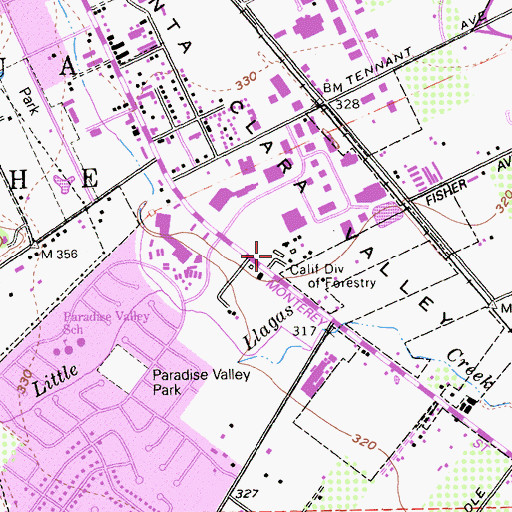Select the "328" benchmark elevation

pyautogui.click(x=348, y=104)
